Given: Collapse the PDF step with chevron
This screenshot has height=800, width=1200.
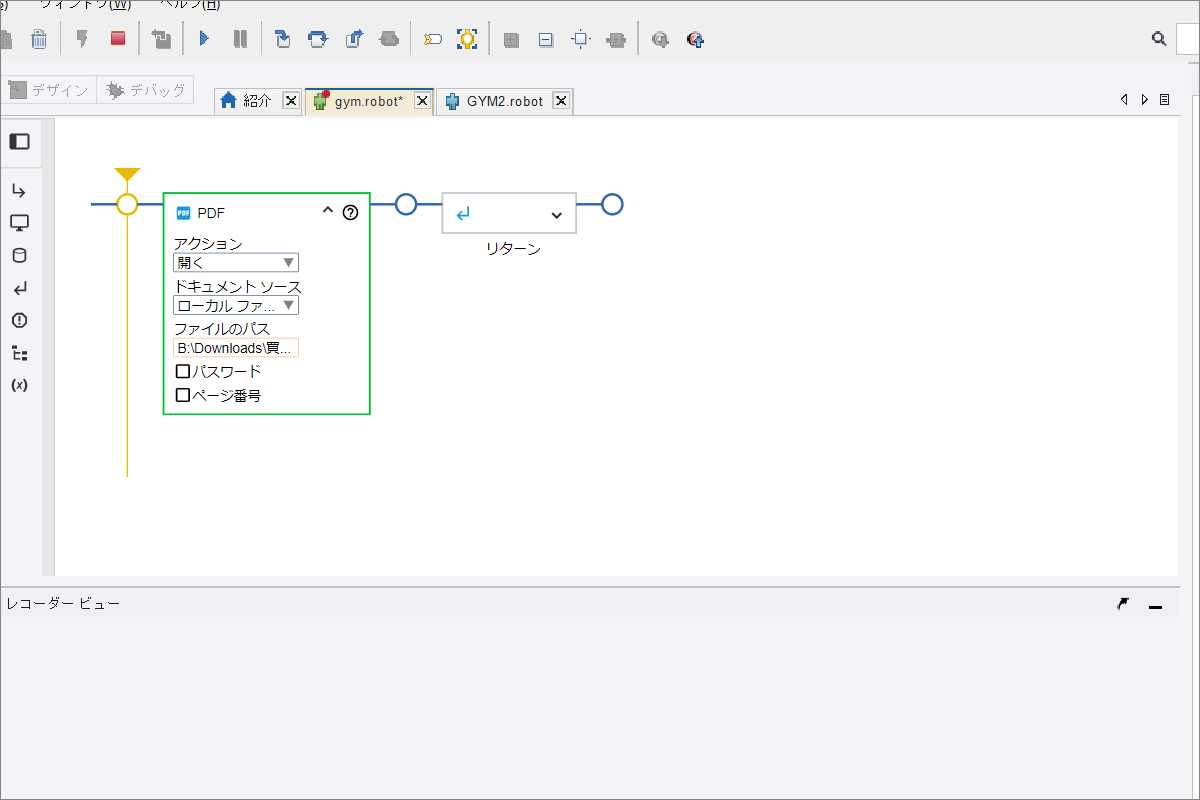Looking at the screenshot, I should point(327,211).
